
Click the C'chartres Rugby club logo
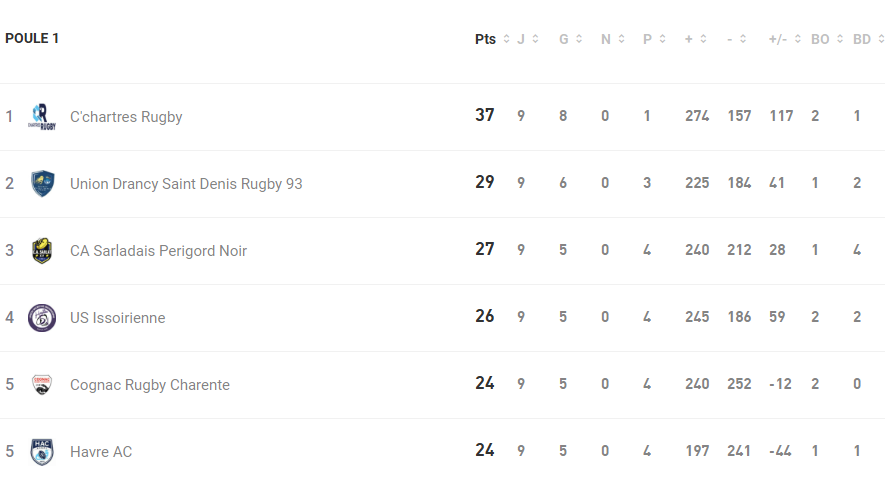point(42,117)
